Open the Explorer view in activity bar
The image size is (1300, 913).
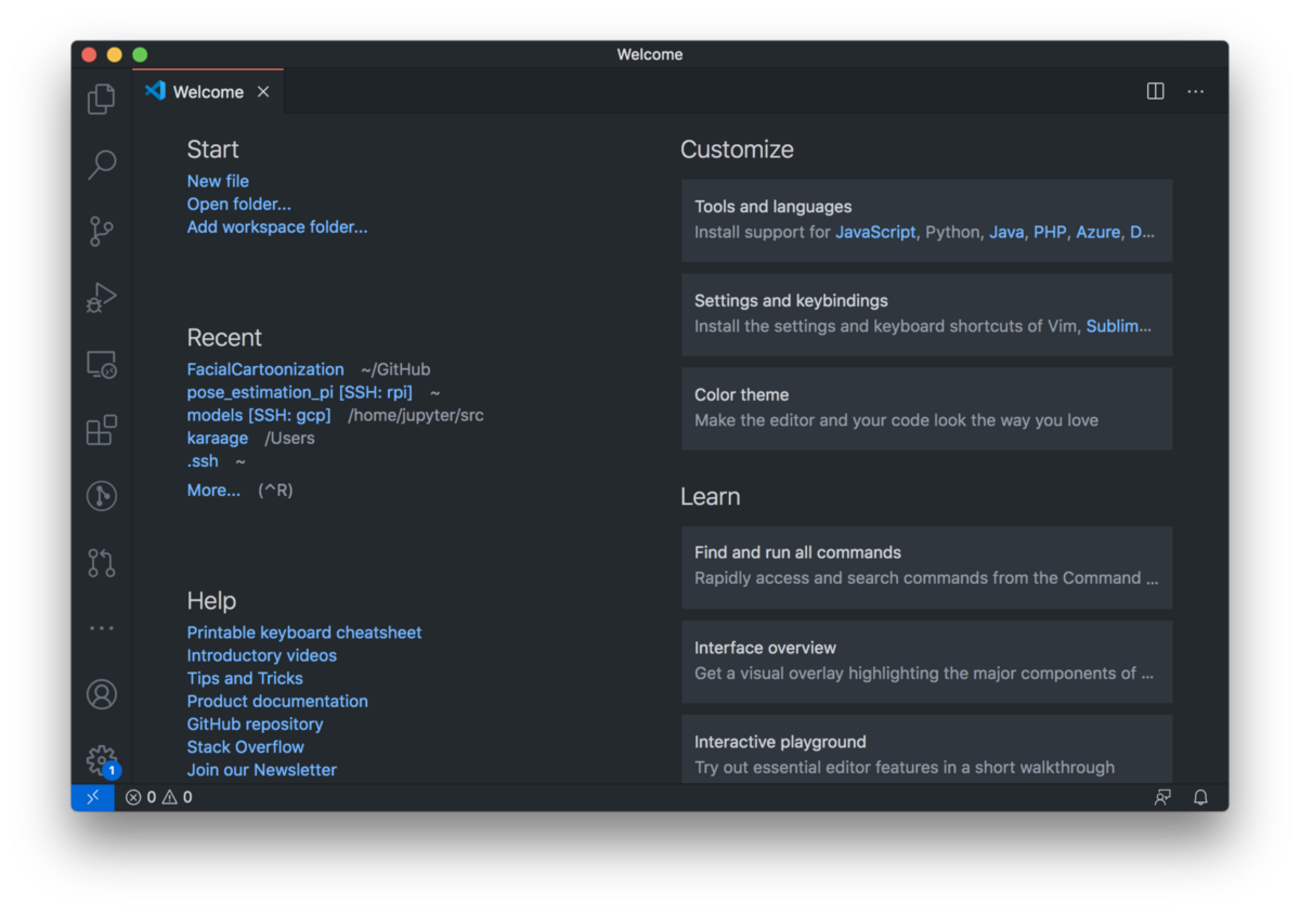pos(101,98)
